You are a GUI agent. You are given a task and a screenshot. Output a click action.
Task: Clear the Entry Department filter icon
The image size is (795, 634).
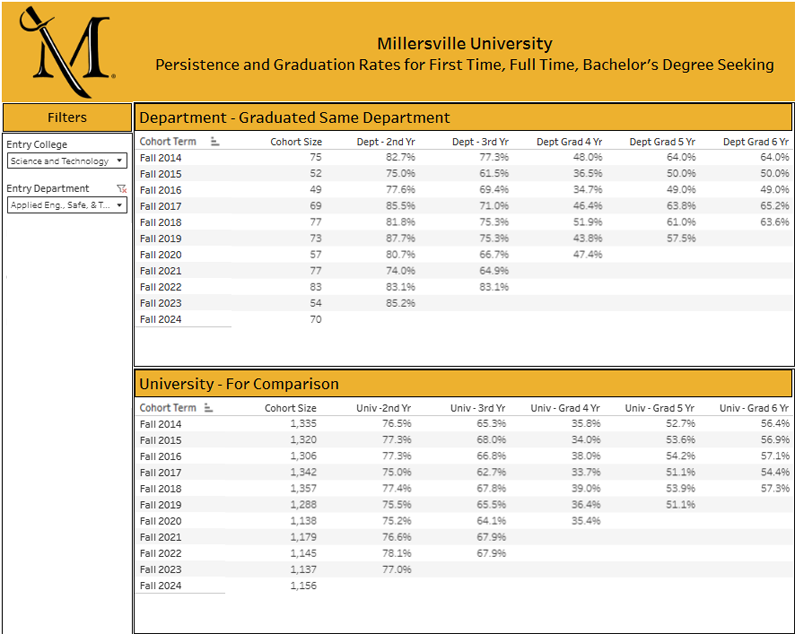(122, 189)
